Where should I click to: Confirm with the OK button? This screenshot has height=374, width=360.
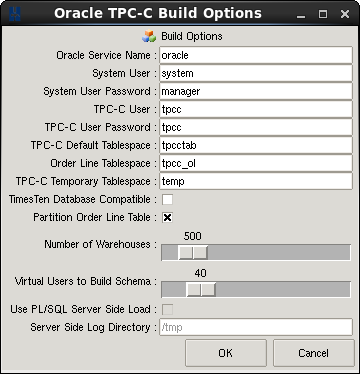coord(226,353)
